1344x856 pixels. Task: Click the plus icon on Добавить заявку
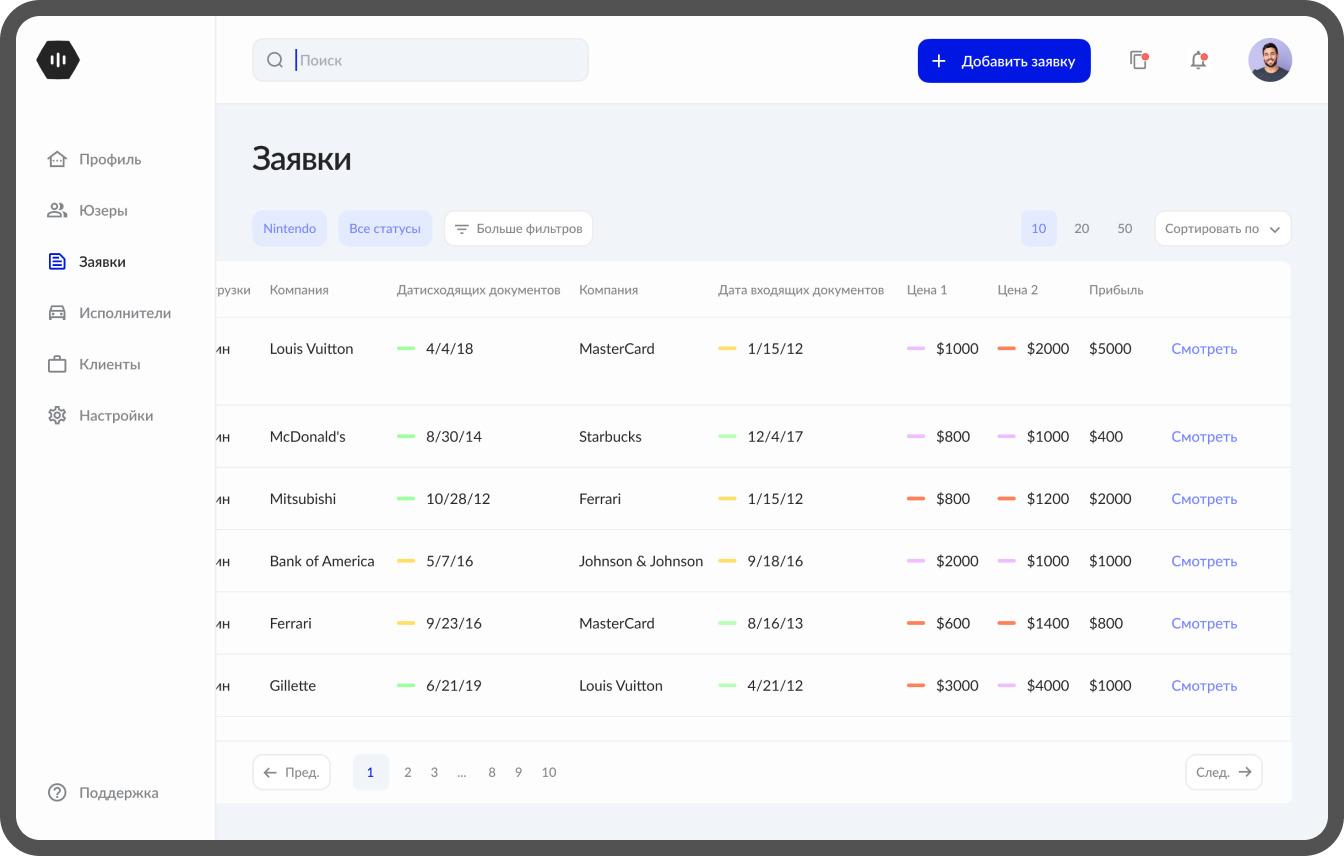(939, 61)
